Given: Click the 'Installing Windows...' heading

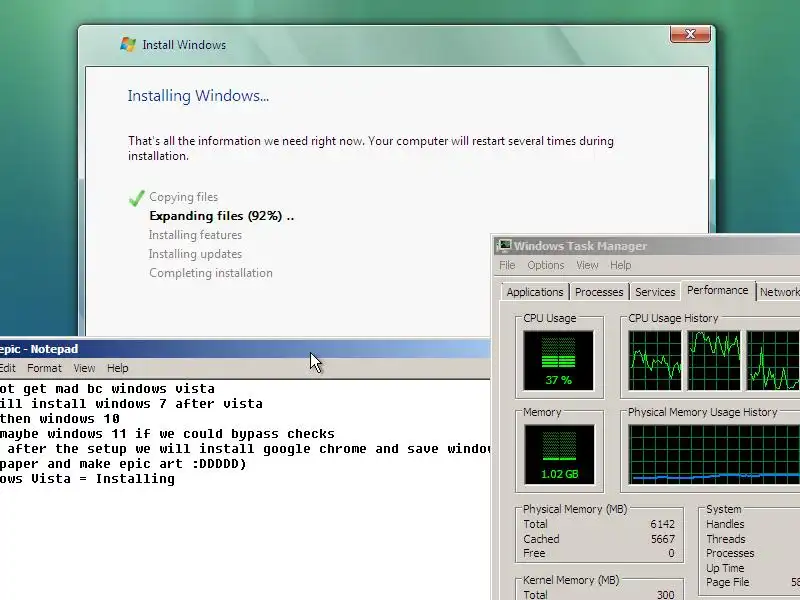Looking at the screenshot, I should coord(198,96).
